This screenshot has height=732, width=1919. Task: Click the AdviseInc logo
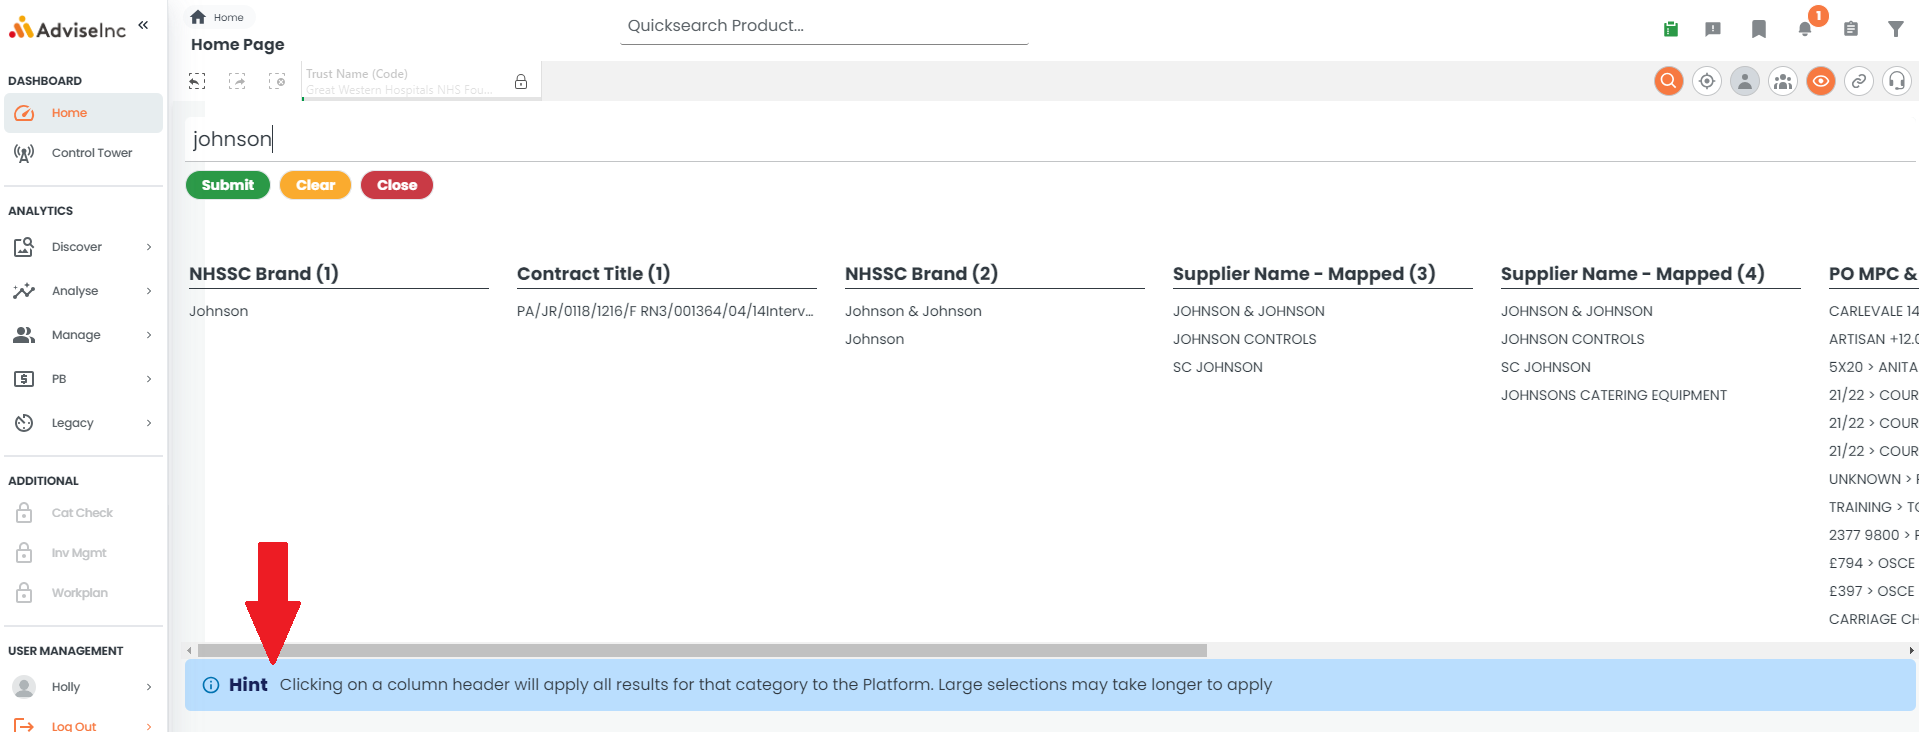[67, 29]
